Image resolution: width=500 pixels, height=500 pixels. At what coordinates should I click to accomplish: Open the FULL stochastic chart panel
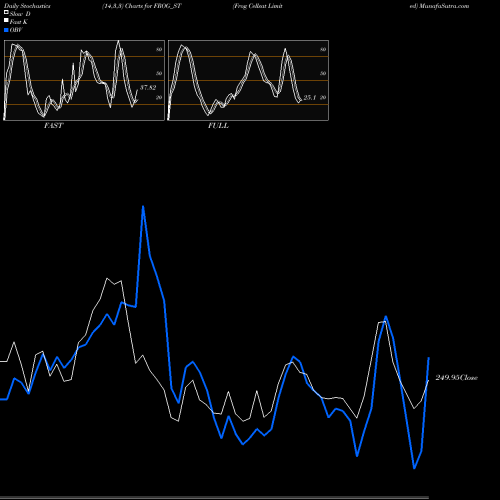click(248, 80)
